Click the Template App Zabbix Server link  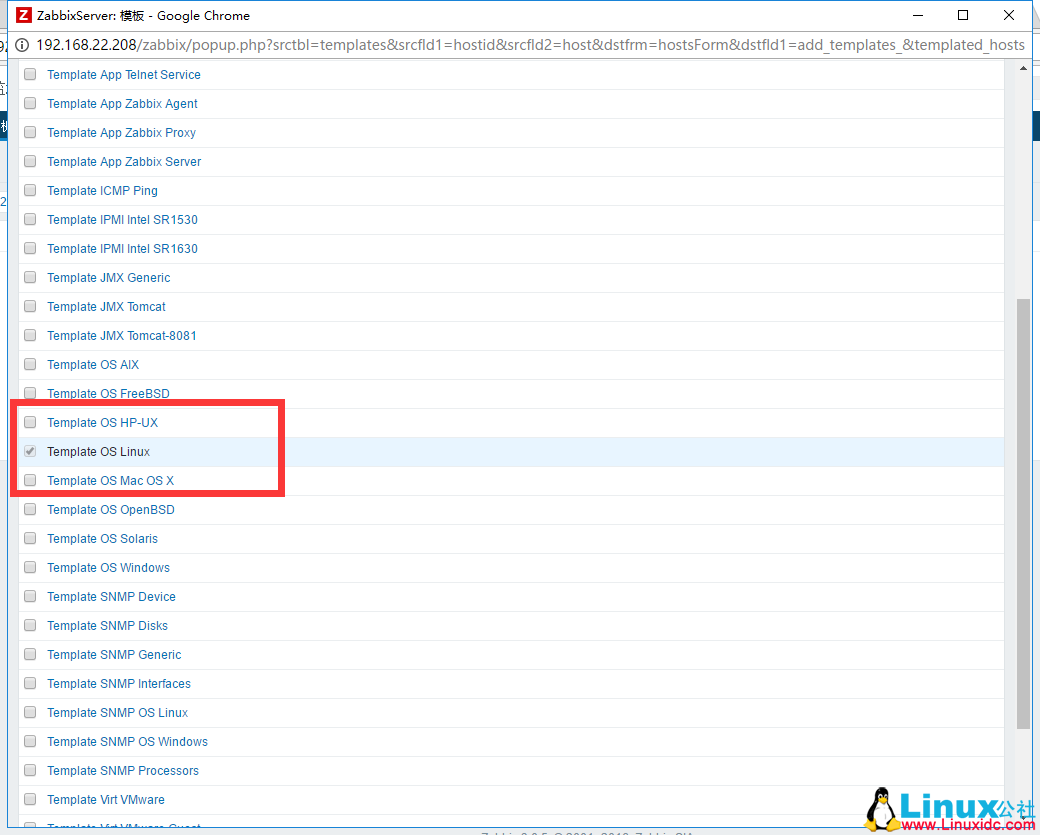(124, 162)
